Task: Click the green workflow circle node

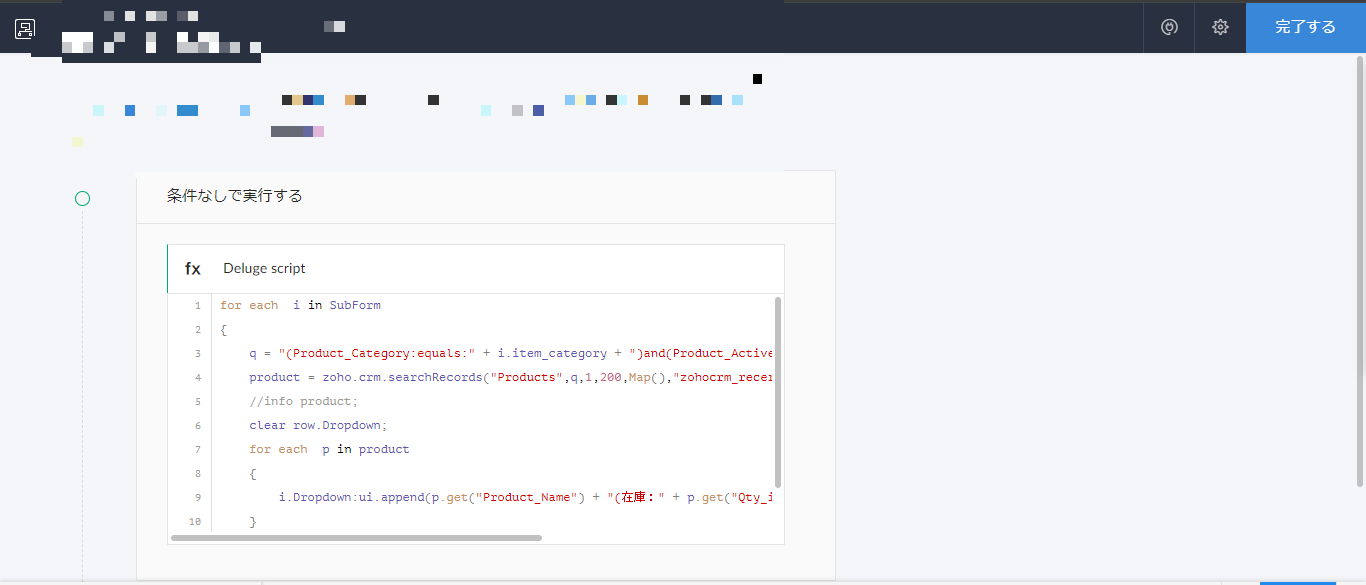Action: [x=83, y=198]
